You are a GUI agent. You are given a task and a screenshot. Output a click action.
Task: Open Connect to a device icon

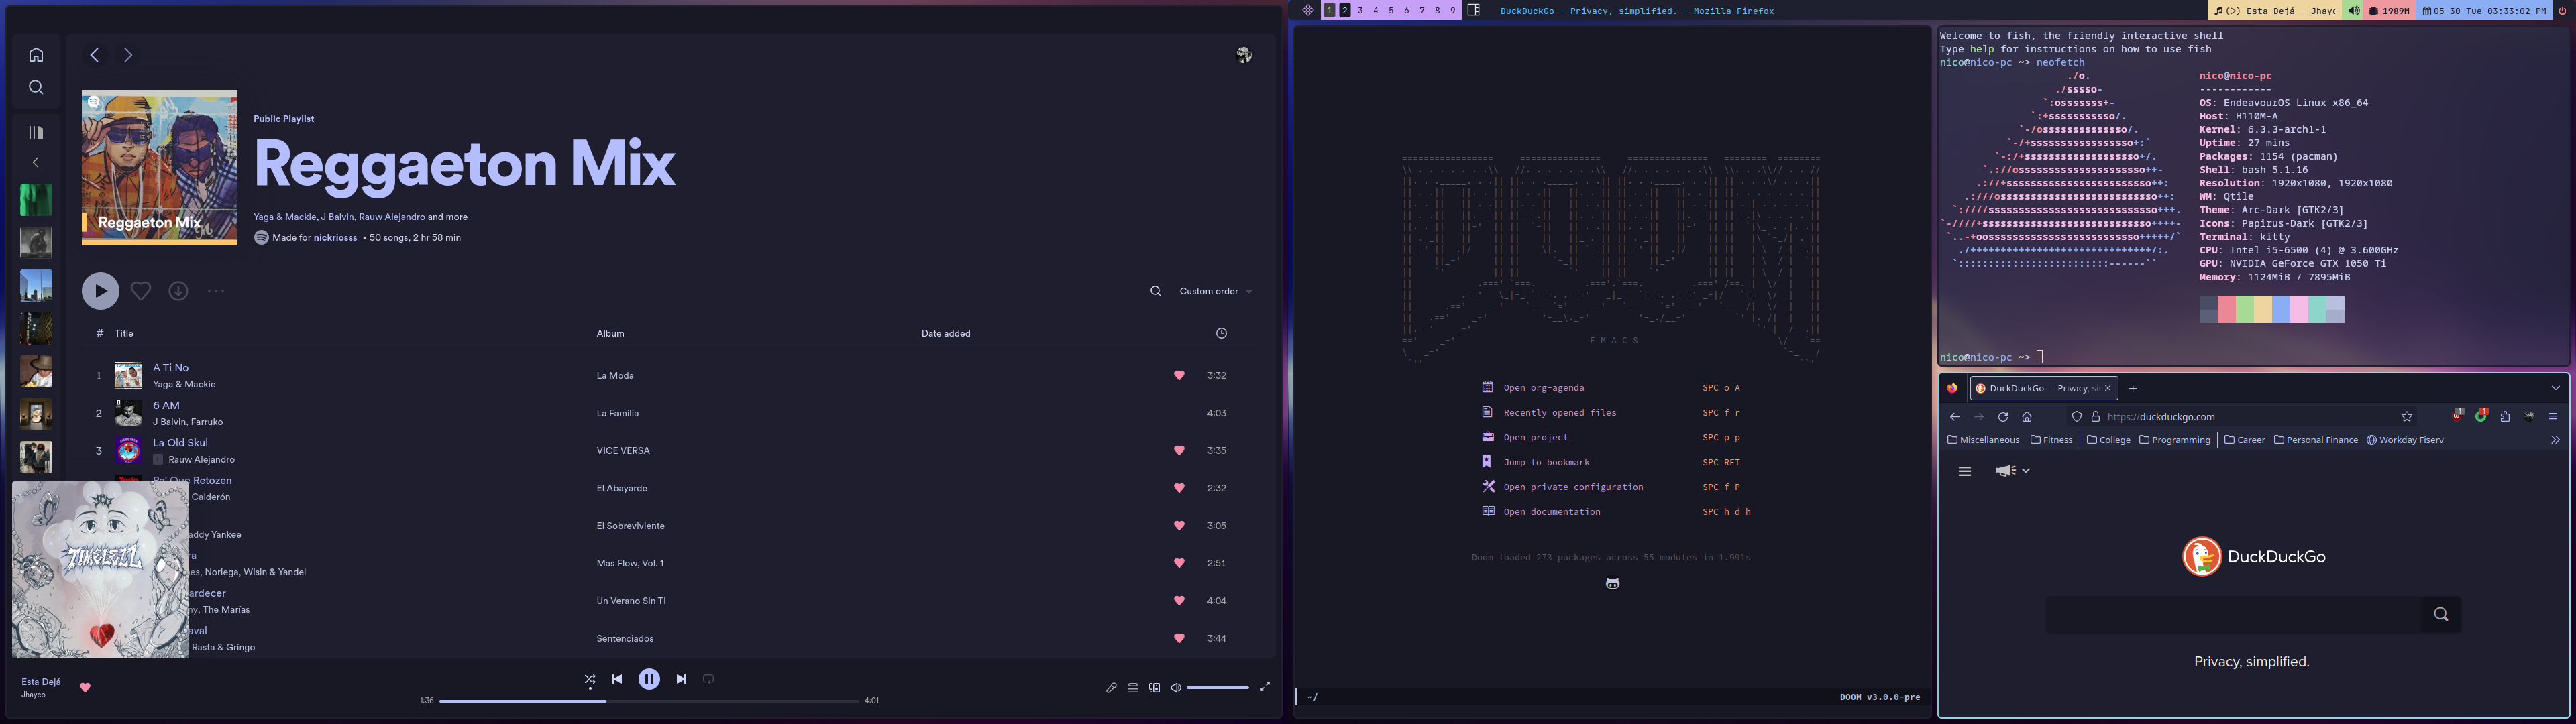(x=1155, y=688)
